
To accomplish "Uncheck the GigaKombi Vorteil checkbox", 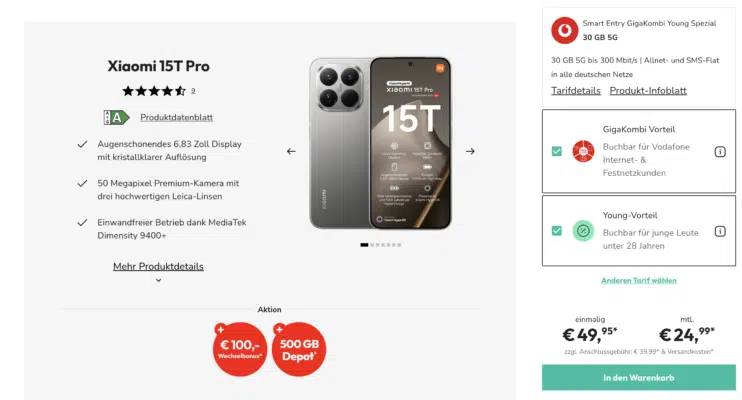I will (557, 152).
